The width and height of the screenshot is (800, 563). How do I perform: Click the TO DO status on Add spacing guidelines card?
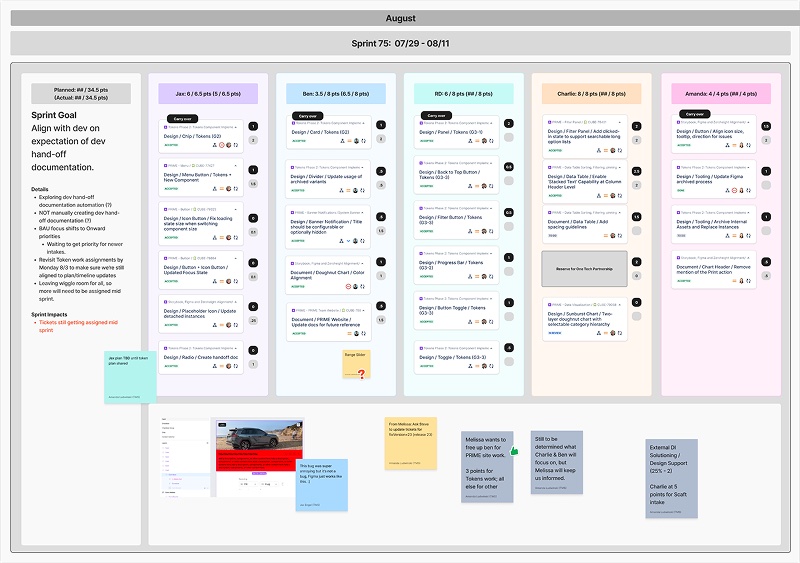[x=553, y=235]
